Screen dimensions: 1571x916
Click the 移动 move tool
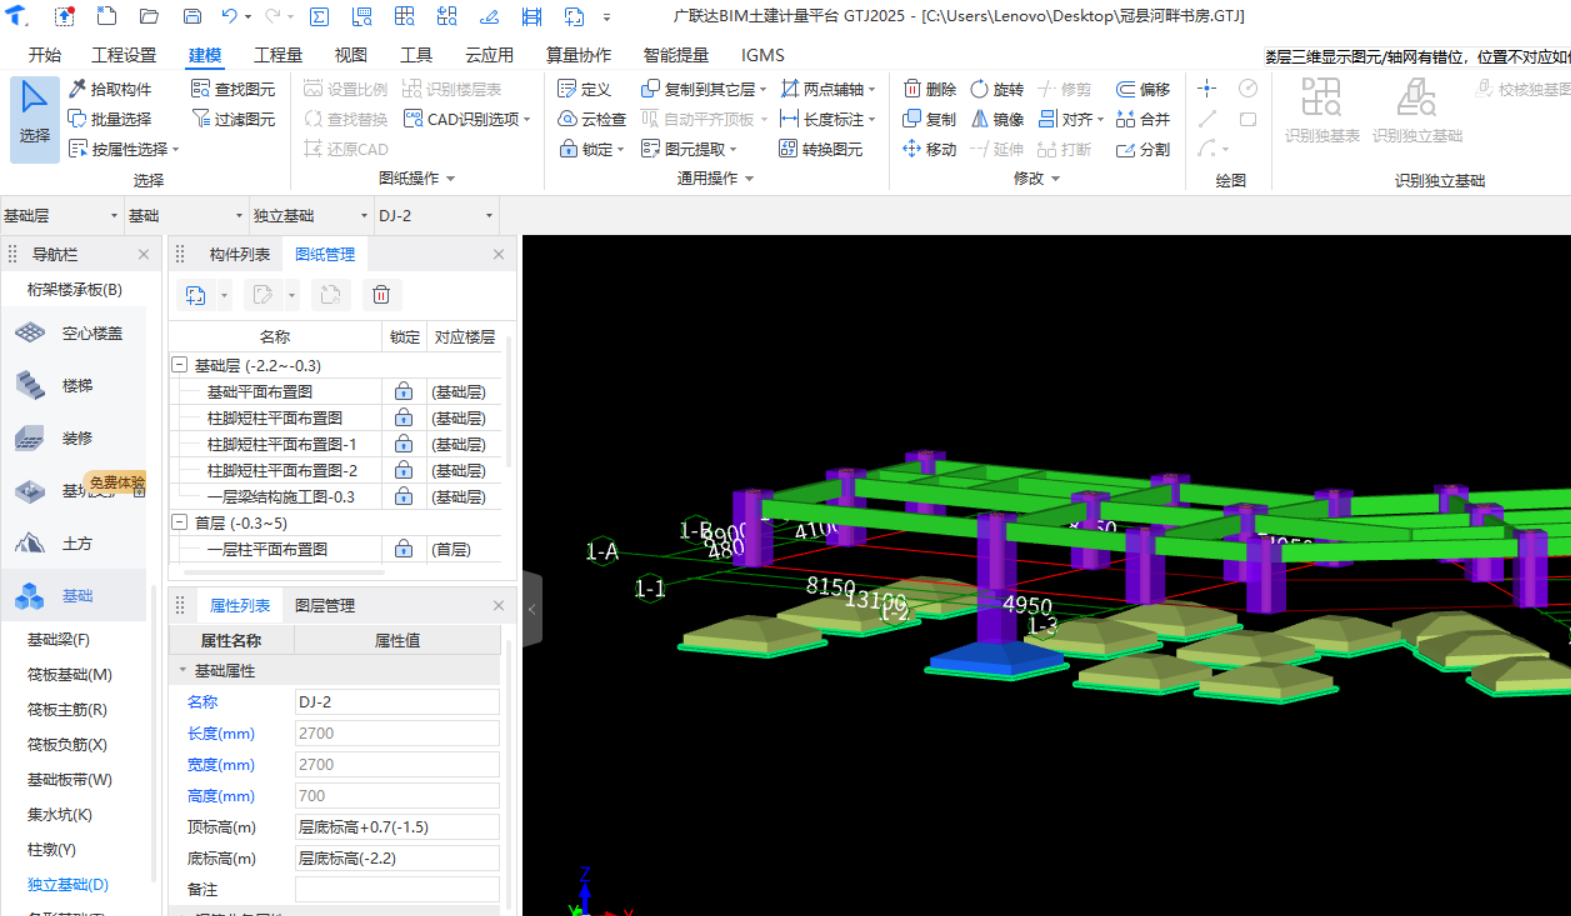[x=930, y=149]
